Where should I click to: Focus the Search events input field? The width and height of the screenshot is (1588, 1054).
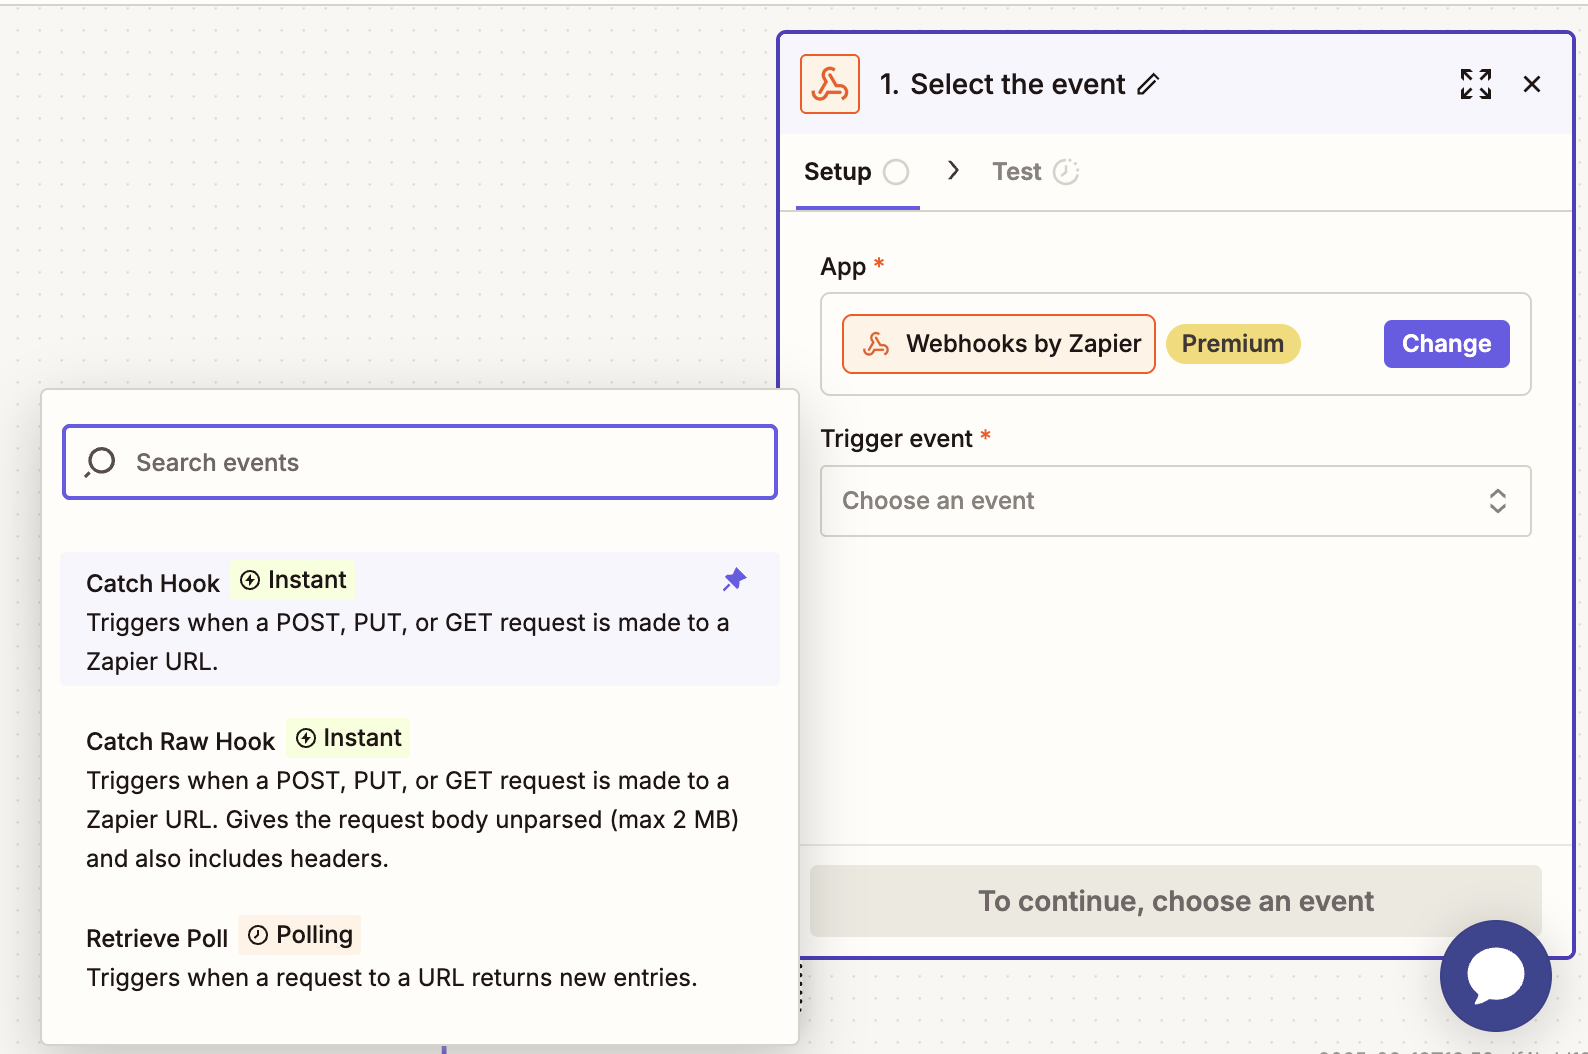420,462
